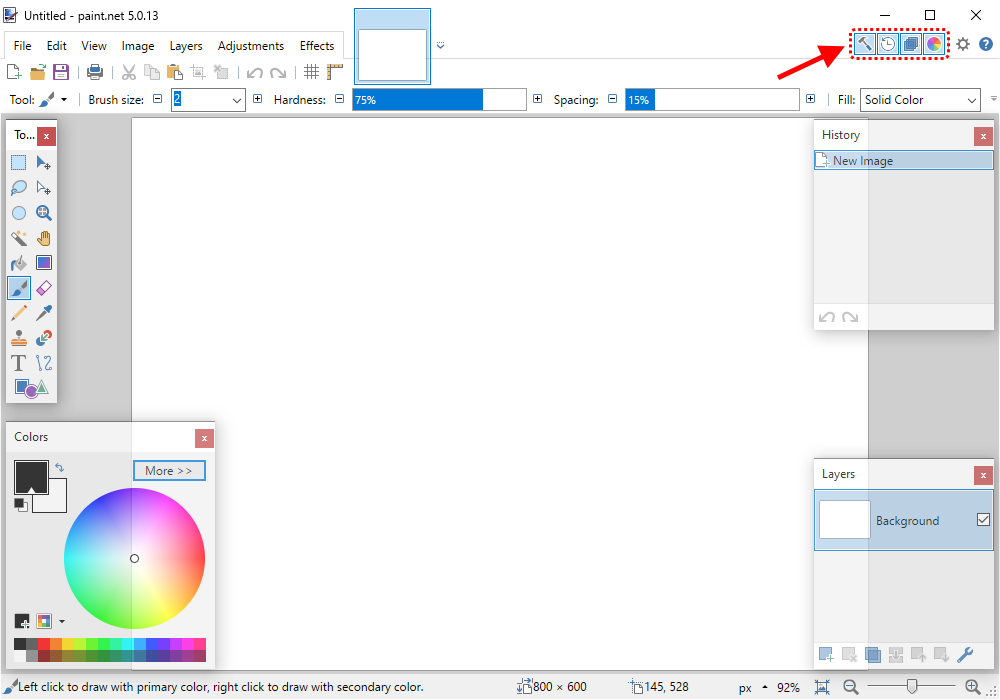This screenshot has width=1000, height=700.
Task: Open the Brush size dropdown
Action: click(237, 100)
